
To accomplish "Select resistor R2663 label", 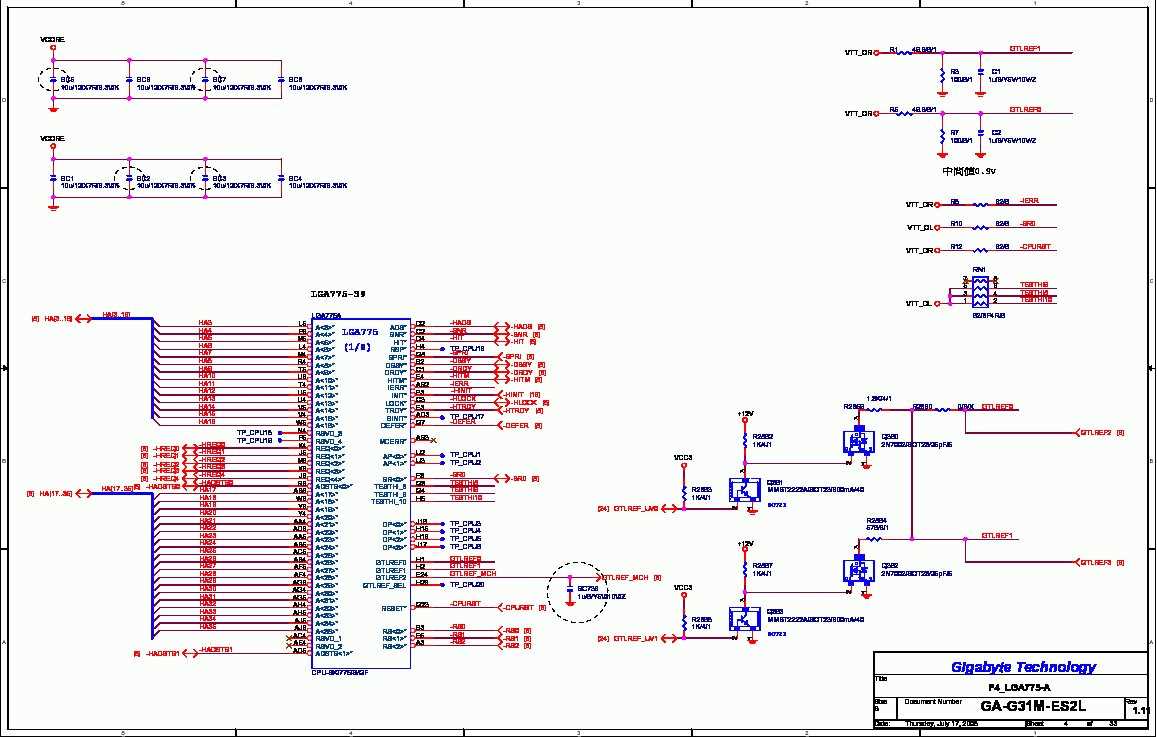I will [x=702, y=490].
